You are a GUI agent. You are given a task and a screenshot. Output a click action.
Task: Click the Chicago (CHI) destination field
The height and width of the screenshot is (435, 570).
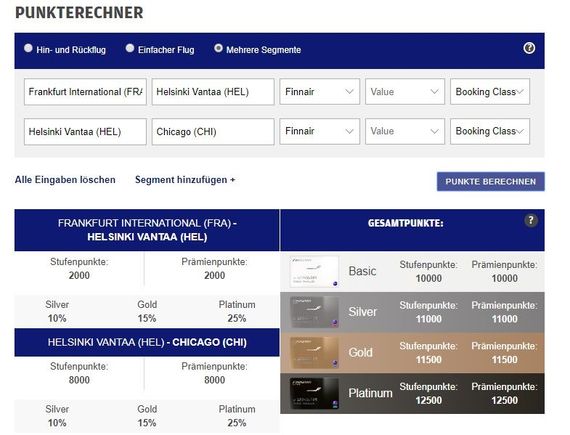[213, 131]
